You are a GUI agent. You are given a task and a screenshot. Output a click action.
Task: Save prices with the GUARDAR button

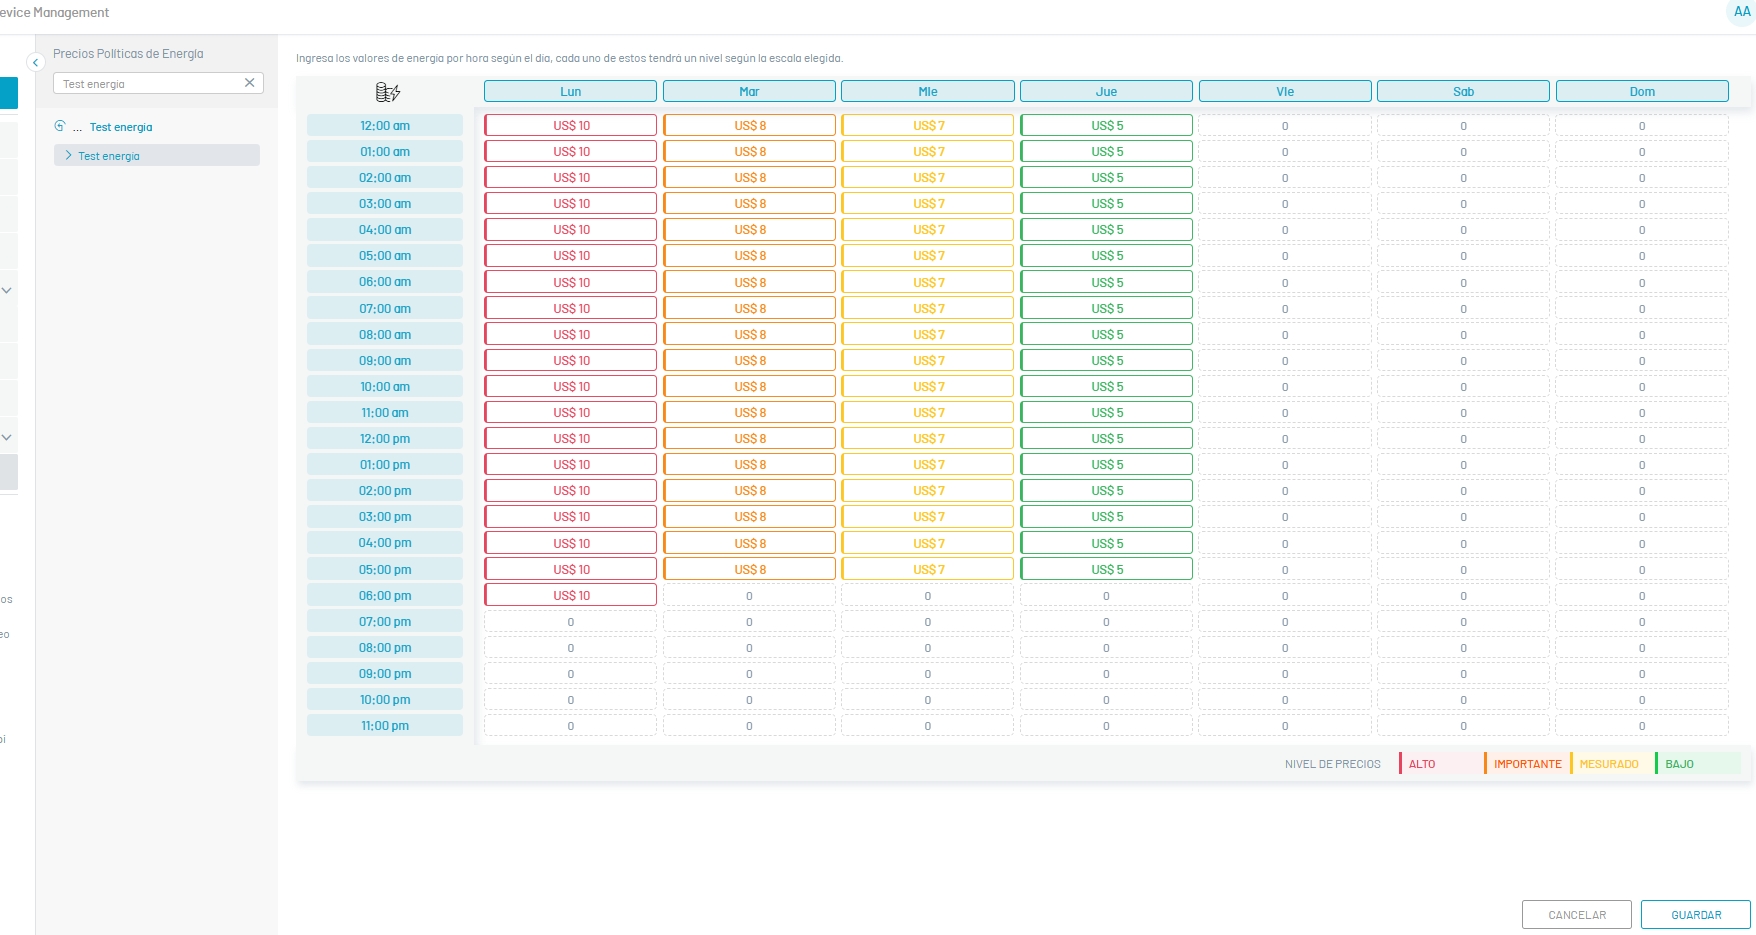(x=1696, y=914)
